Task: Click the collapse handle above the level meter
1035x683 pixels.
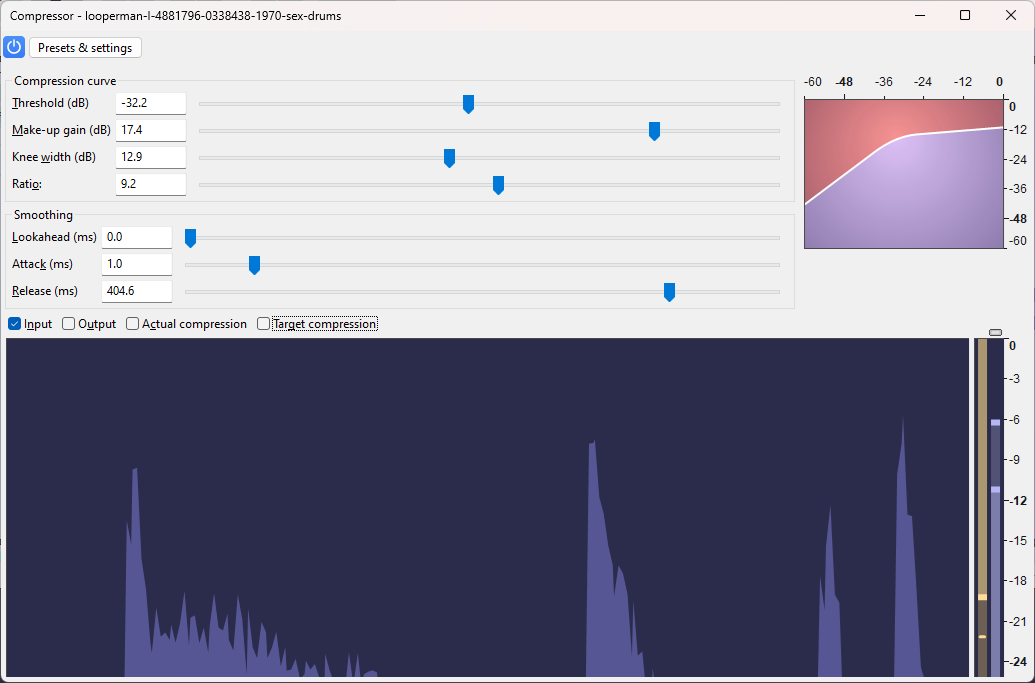Action: click(x=995, y=331)
